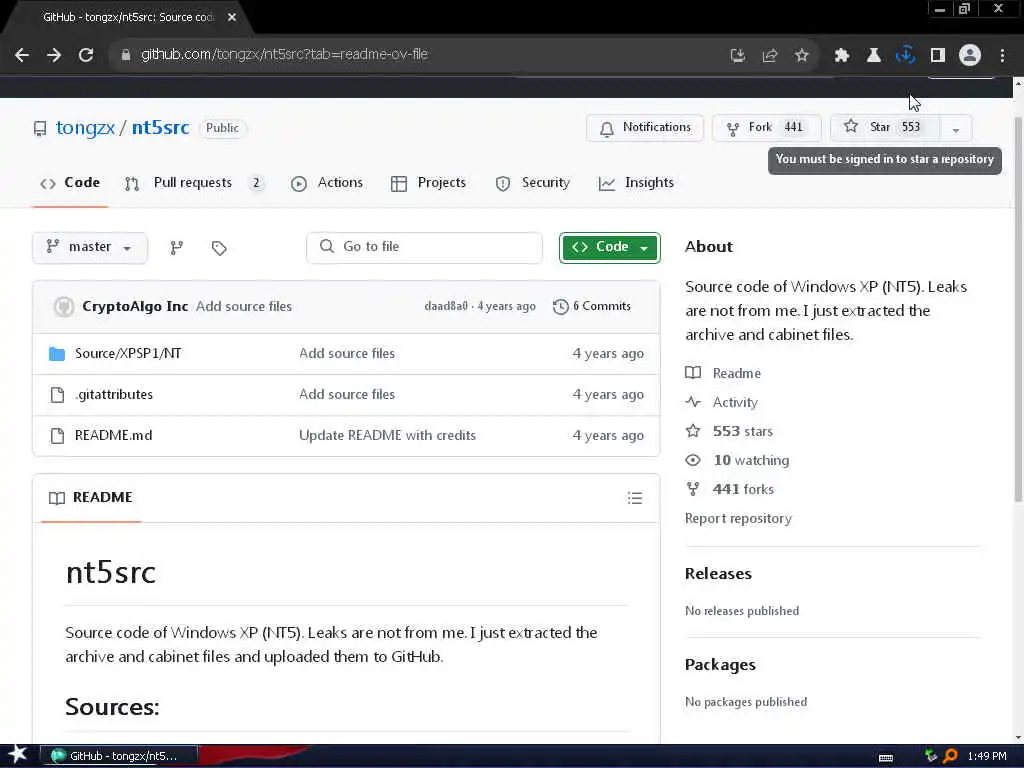Open Chrome Labs flask icon

click(x=874, y=56)
